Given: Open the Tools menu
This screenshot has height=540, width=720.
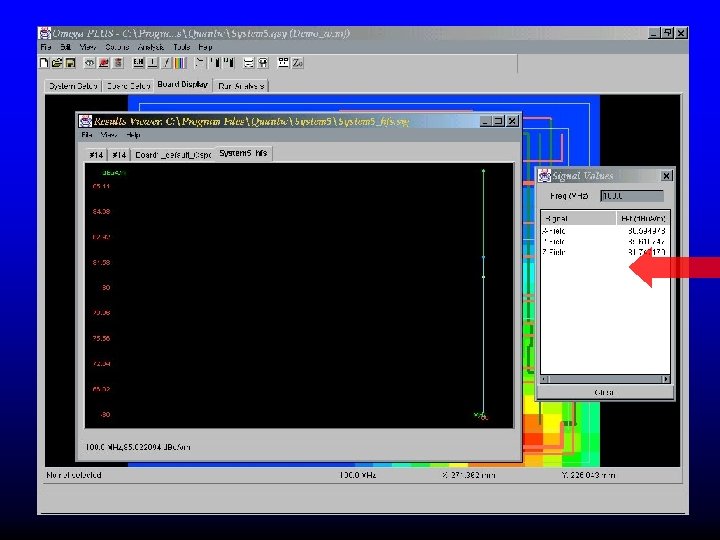Looking at the screenshot, I should (x=182, y=47).
